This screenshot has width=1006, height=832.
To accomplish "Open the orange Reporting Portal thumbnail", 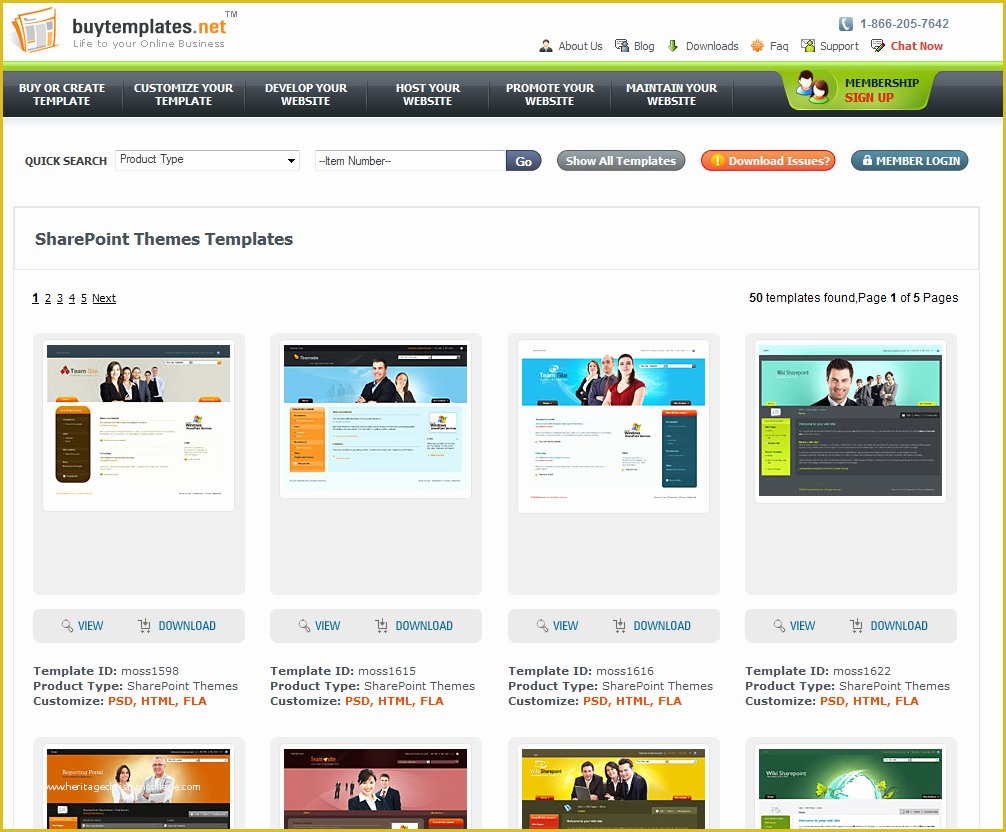I will (x=139, y=788).
